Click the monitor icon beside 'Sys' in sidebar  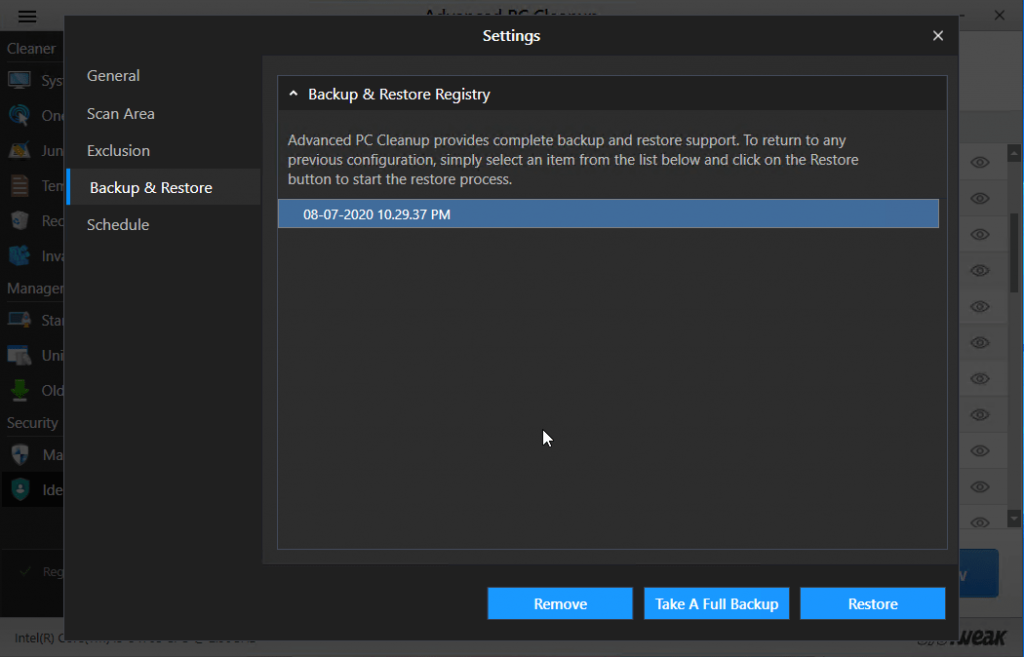pyautogui.click(x=19, y=80)
